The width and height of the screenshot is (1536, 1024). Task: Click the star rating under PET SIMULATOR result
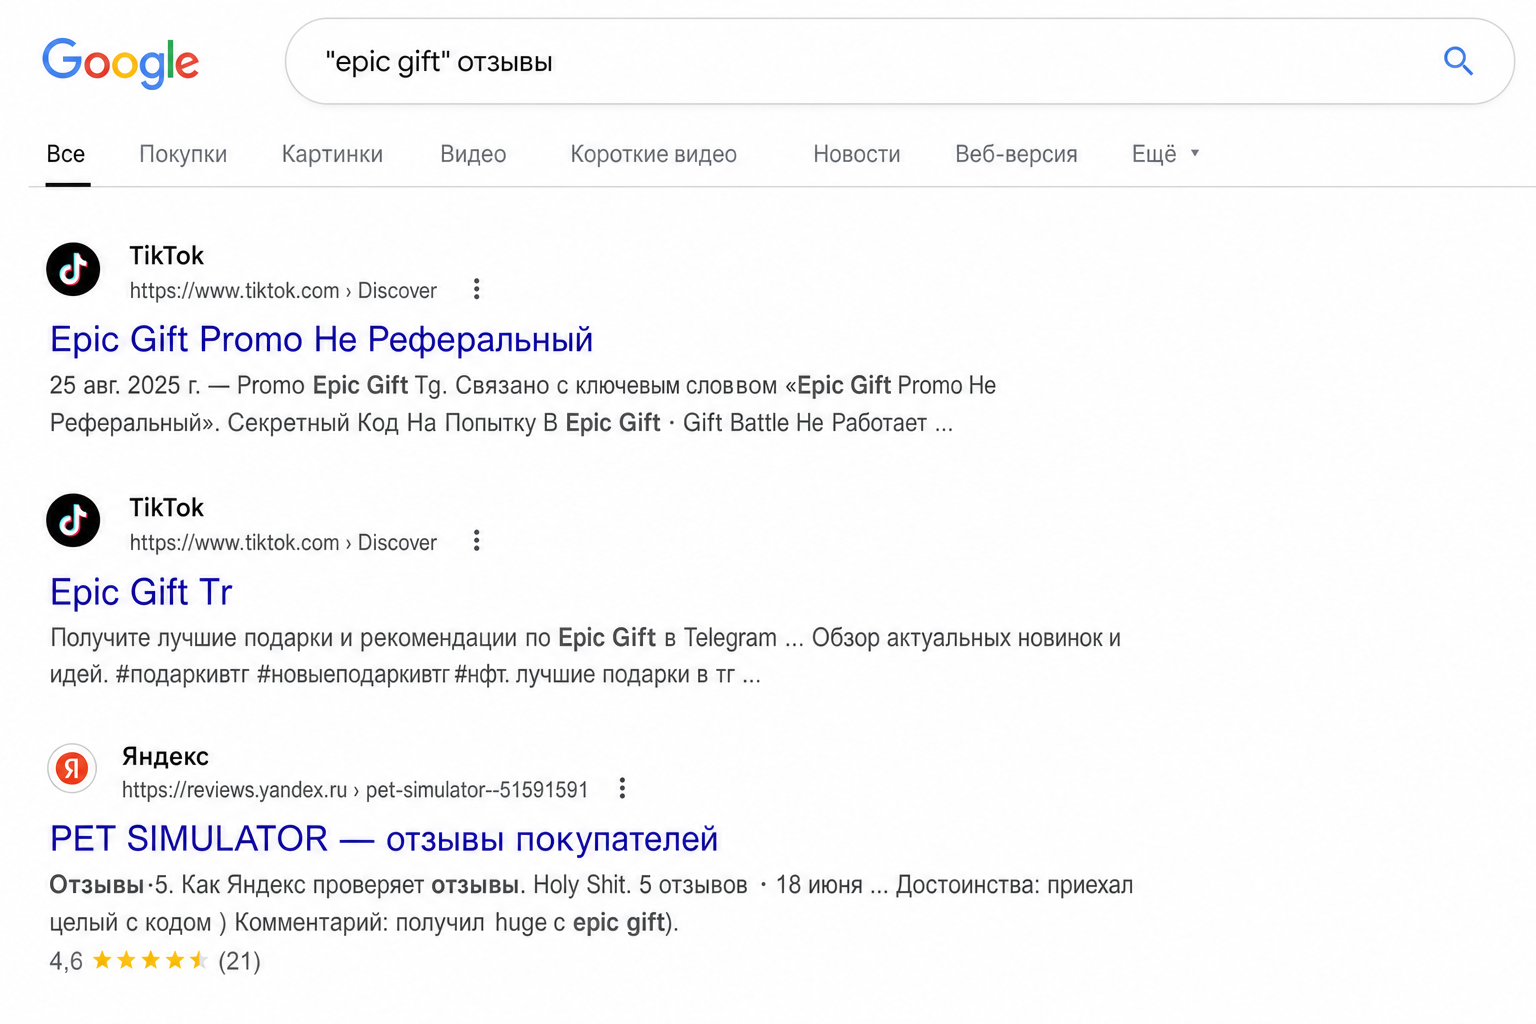coord(150,961)
